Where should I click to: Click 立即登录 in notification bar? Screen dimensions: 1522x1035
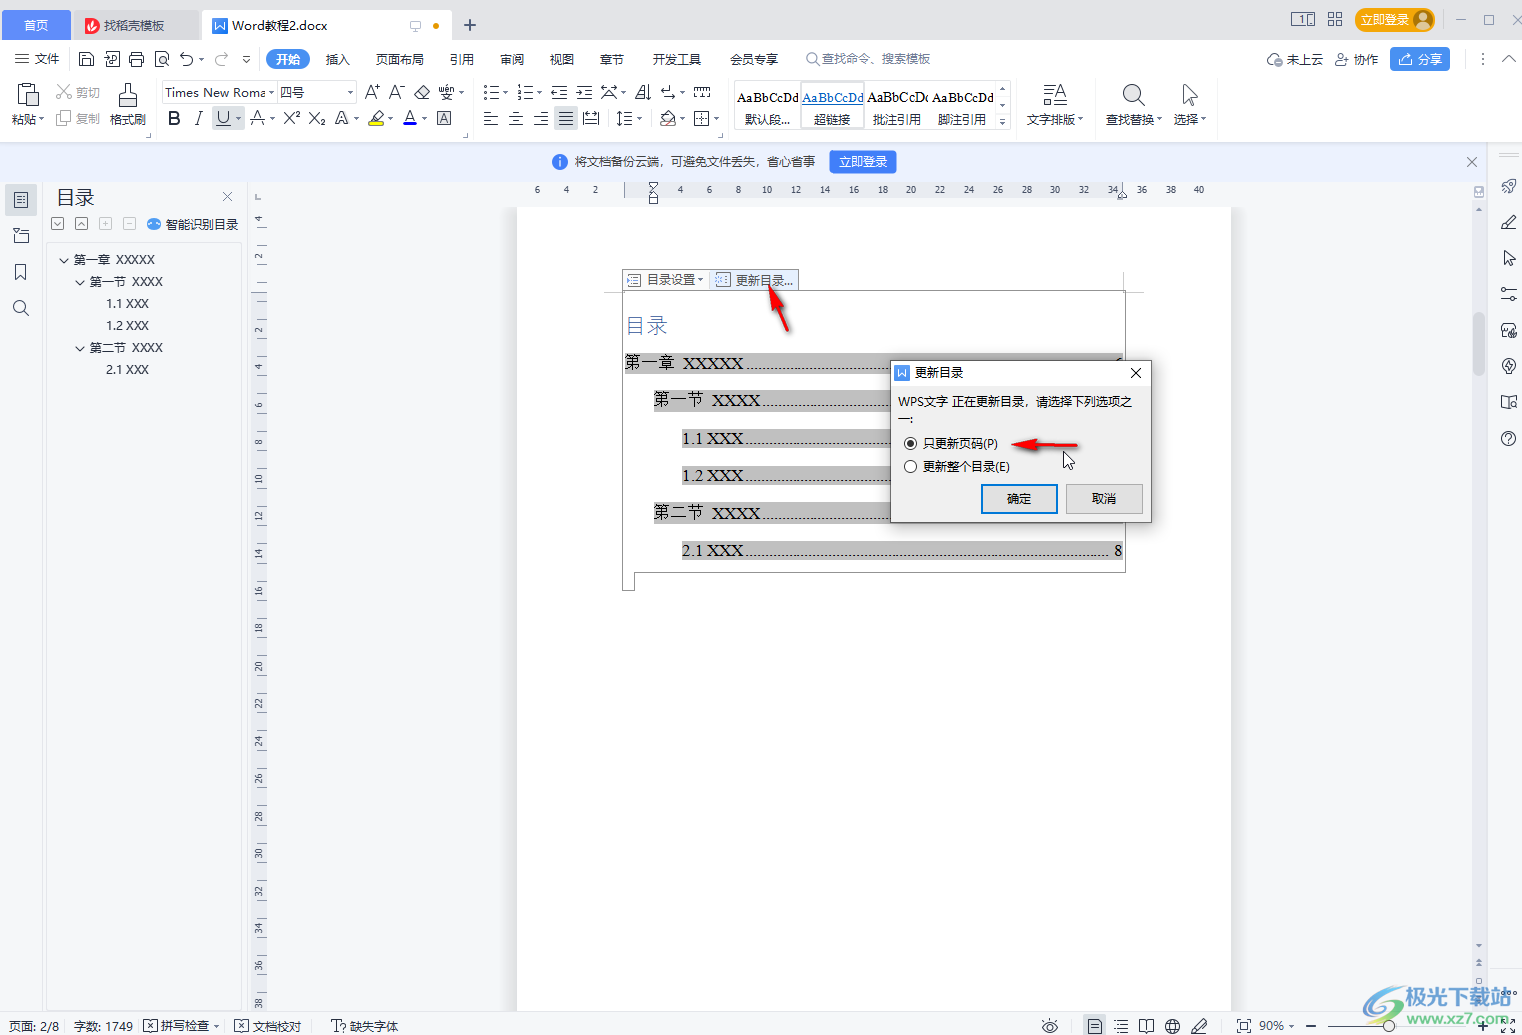[863, 161]
